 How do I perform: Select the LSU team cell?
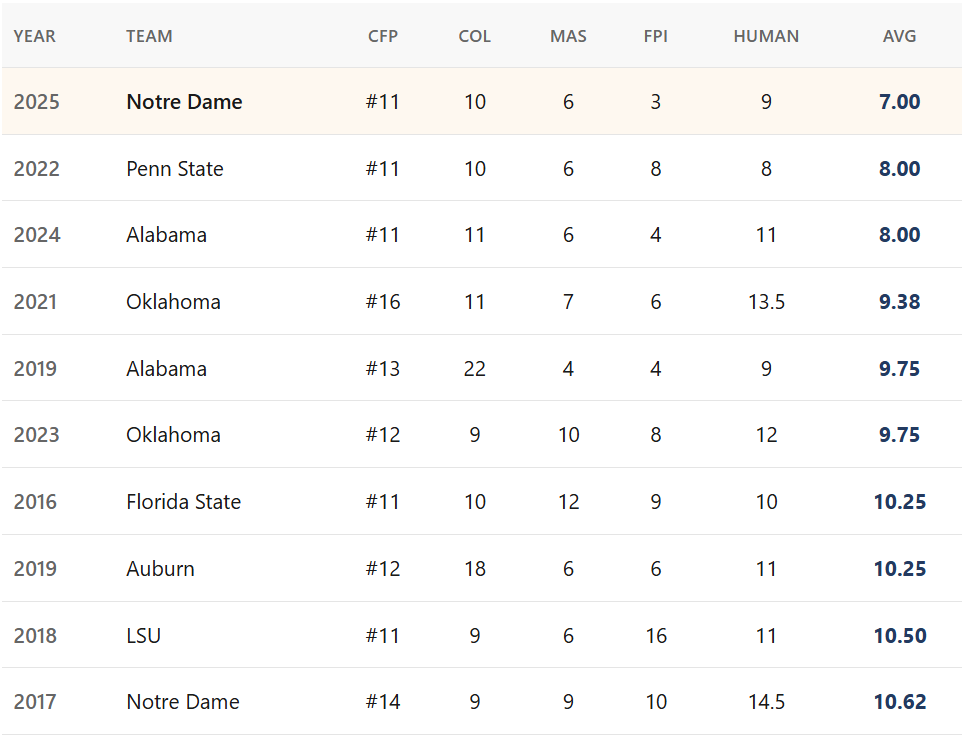coord(143,636)
